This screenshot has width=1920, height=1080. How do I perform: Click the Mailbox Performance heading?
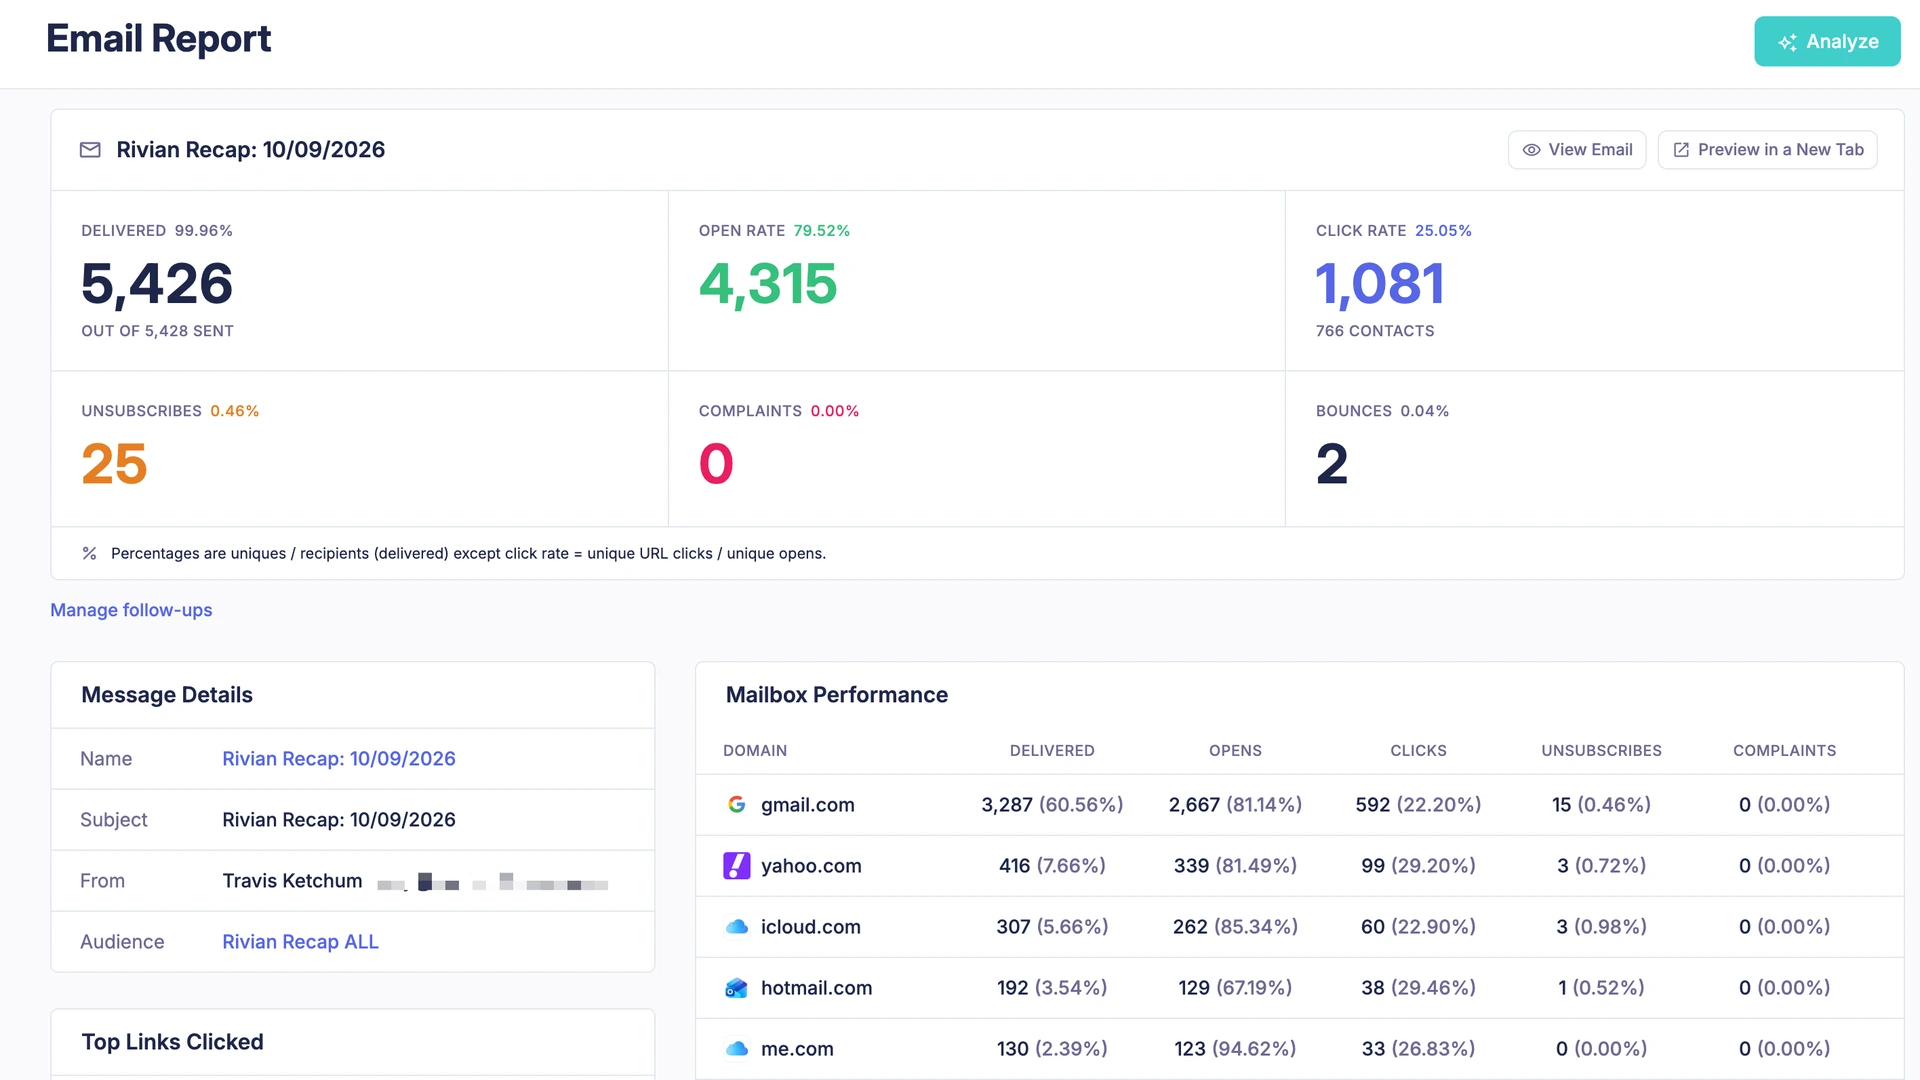(x=836, y=695)
